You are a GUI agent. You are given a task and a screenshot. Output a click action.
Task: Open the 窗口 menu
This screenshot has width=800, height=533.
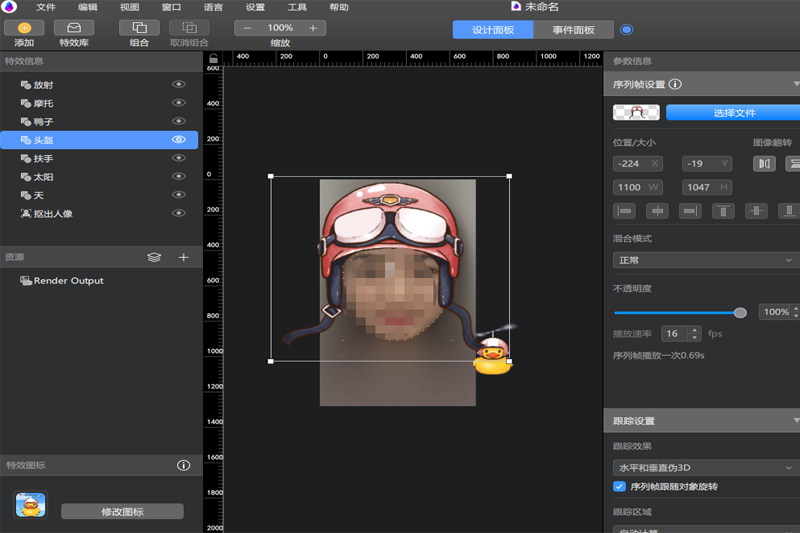[x=171, y=7]
